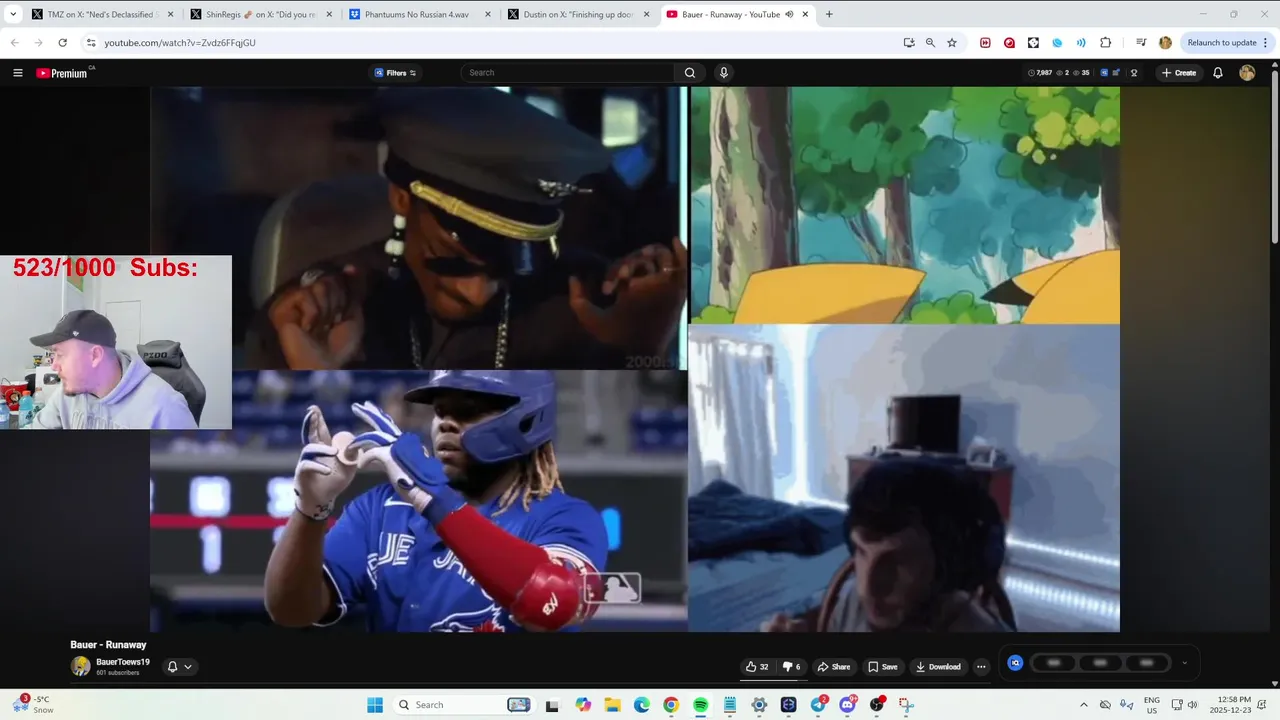Dislike the video with thumbs down
This screenshot has height=720, width=1280.
click(792, 667)
